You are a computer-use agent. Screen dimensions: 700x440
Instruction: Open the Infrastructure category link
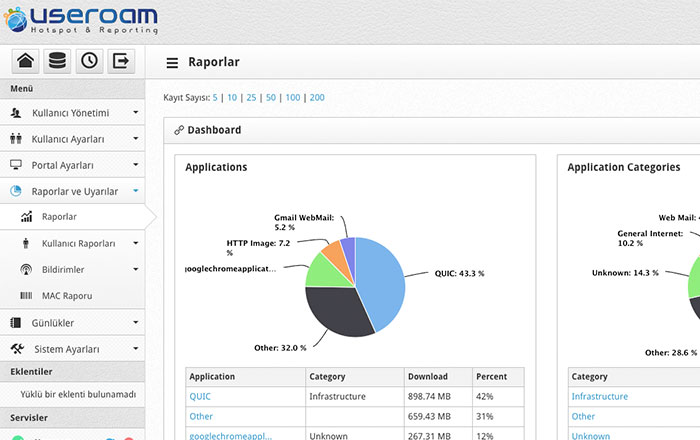pyautogui.click(x=600, y=396)
